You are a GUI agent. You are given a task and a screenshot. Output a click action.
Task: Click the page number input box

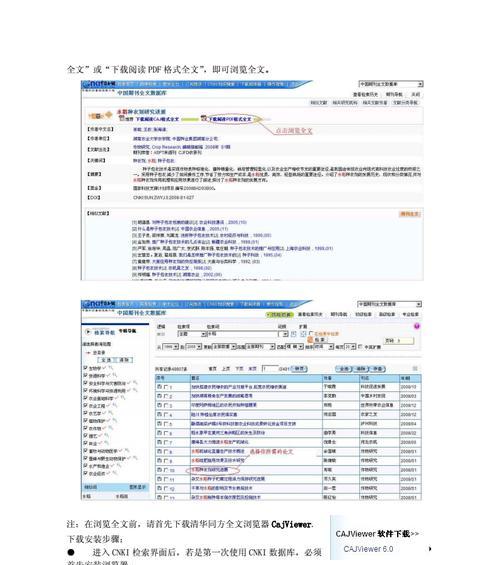click(270, 369)
